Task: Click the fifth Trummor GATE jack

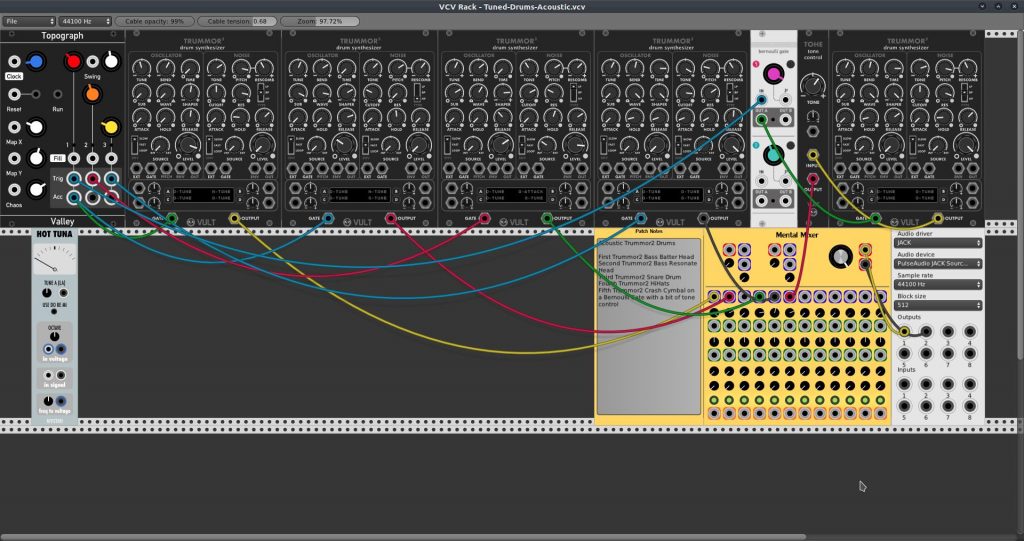Action: coord(876,218)
